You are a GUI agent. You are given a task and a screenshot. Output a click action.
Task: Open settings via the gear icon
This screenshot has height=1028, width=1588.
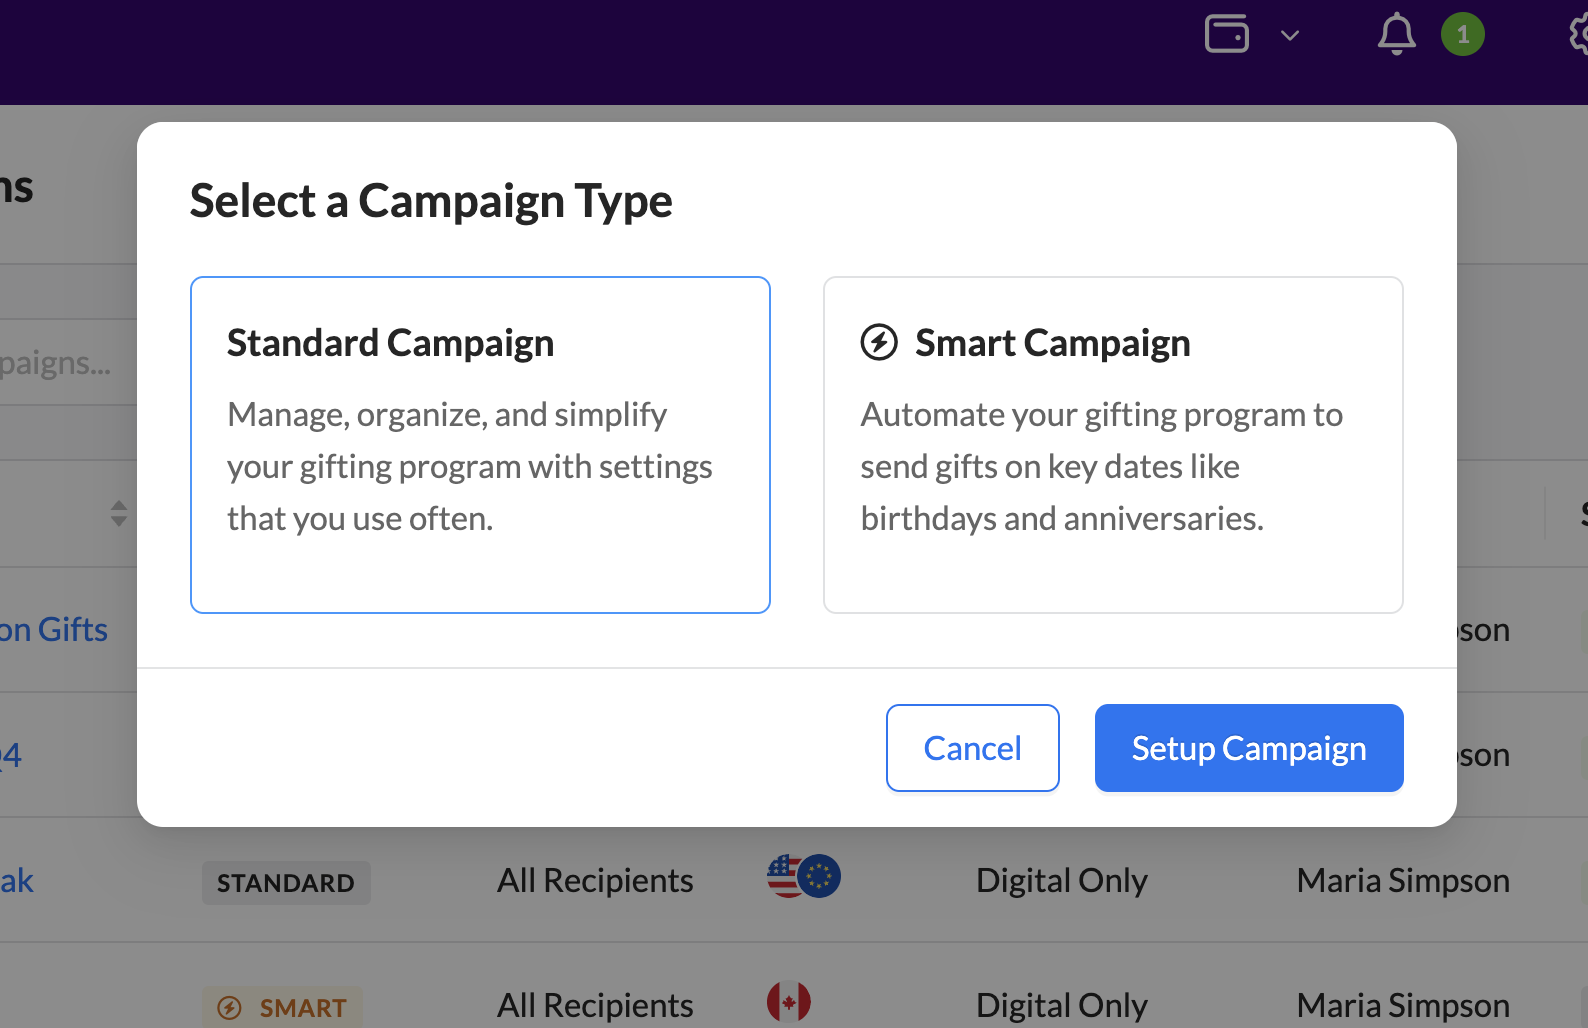click(1579, 34)
